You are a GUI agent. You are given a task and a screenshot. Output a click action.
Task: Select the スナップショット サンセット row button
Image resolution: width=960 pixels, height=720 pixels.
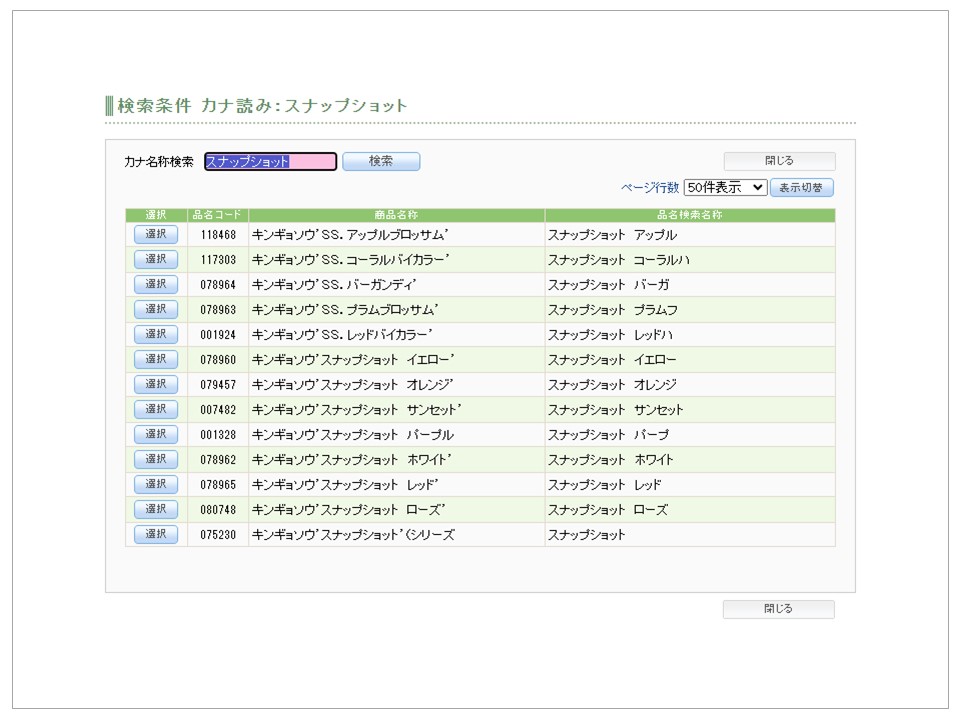pyautogui.click(x=156, y=409)
